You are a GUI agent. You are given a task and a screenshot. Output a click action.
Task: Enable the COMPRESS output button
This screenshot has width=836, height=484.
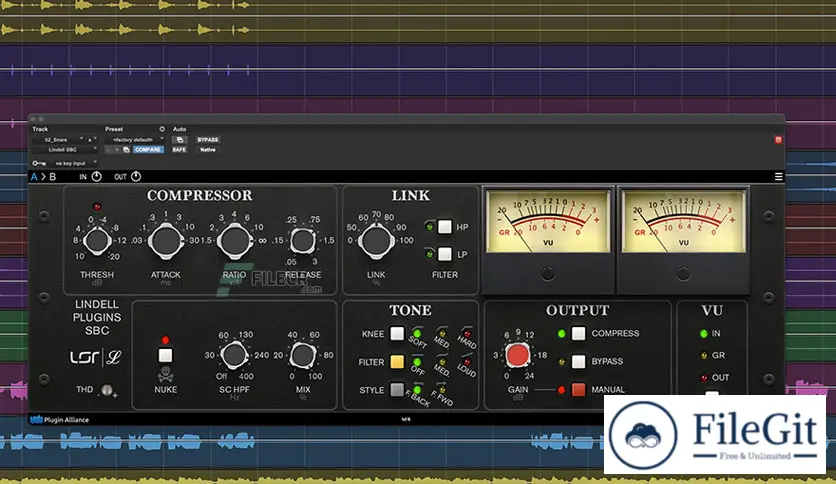click(x=578, y=334)
